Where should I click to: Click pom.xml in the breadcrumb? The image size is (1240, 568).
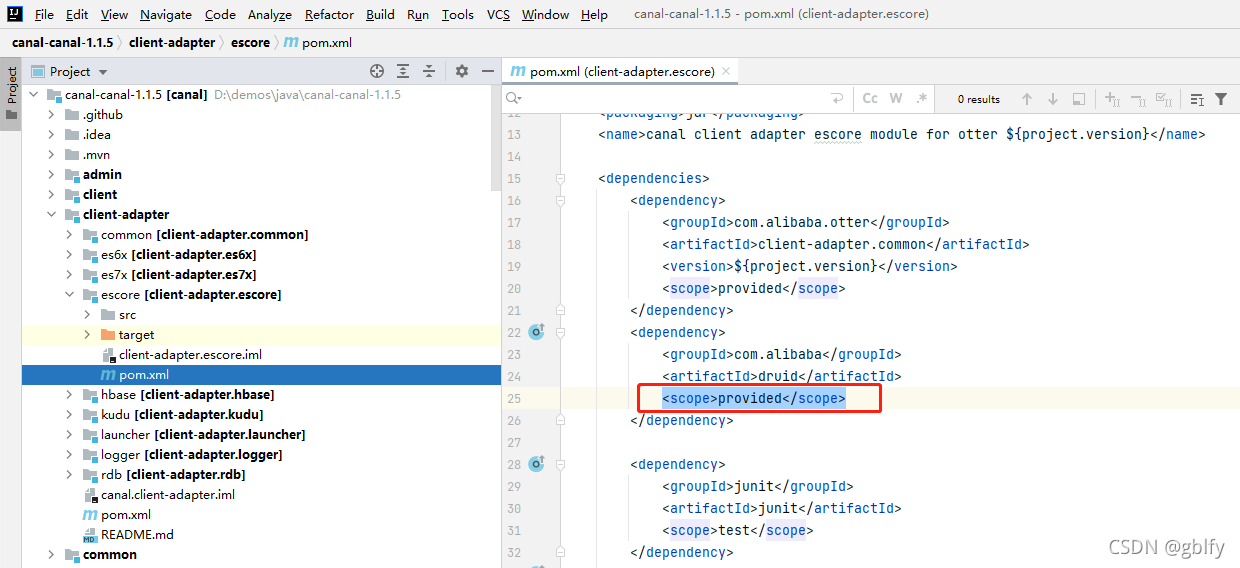(318, 42)
